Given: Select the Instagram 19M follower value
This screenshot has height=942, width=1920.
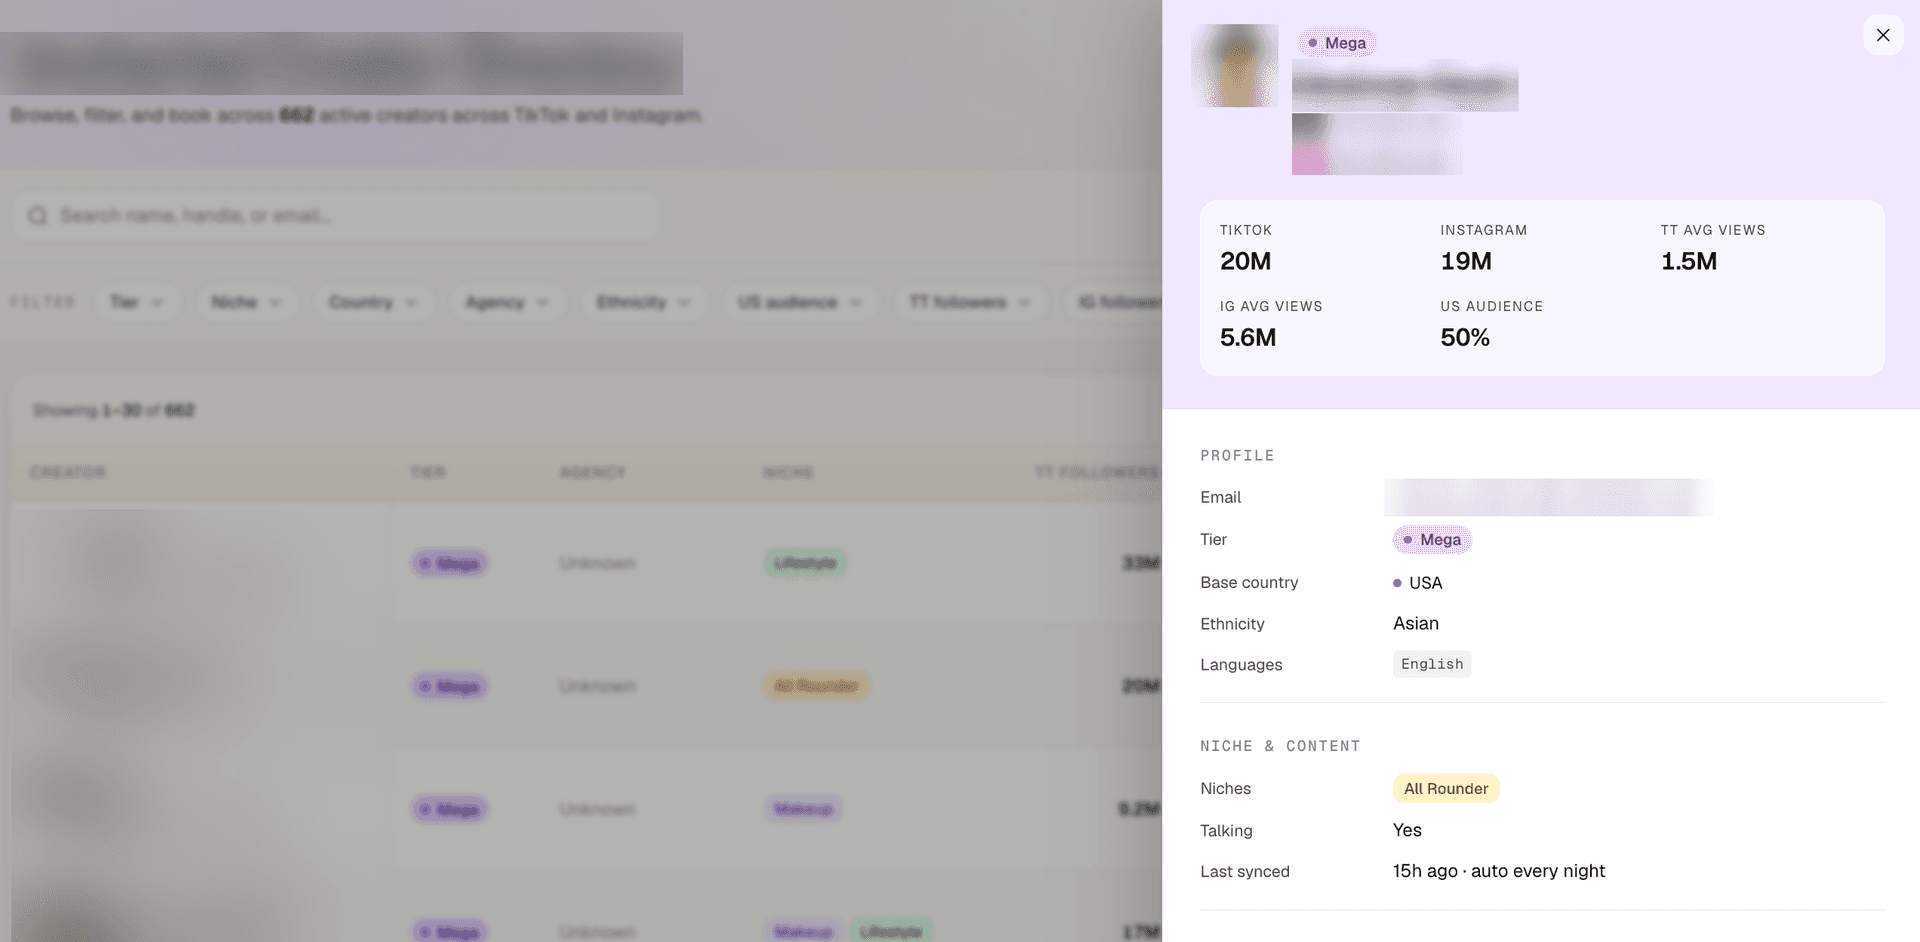Looking at the screenshot, I should pyautogui.click(x=1466, y=261).
